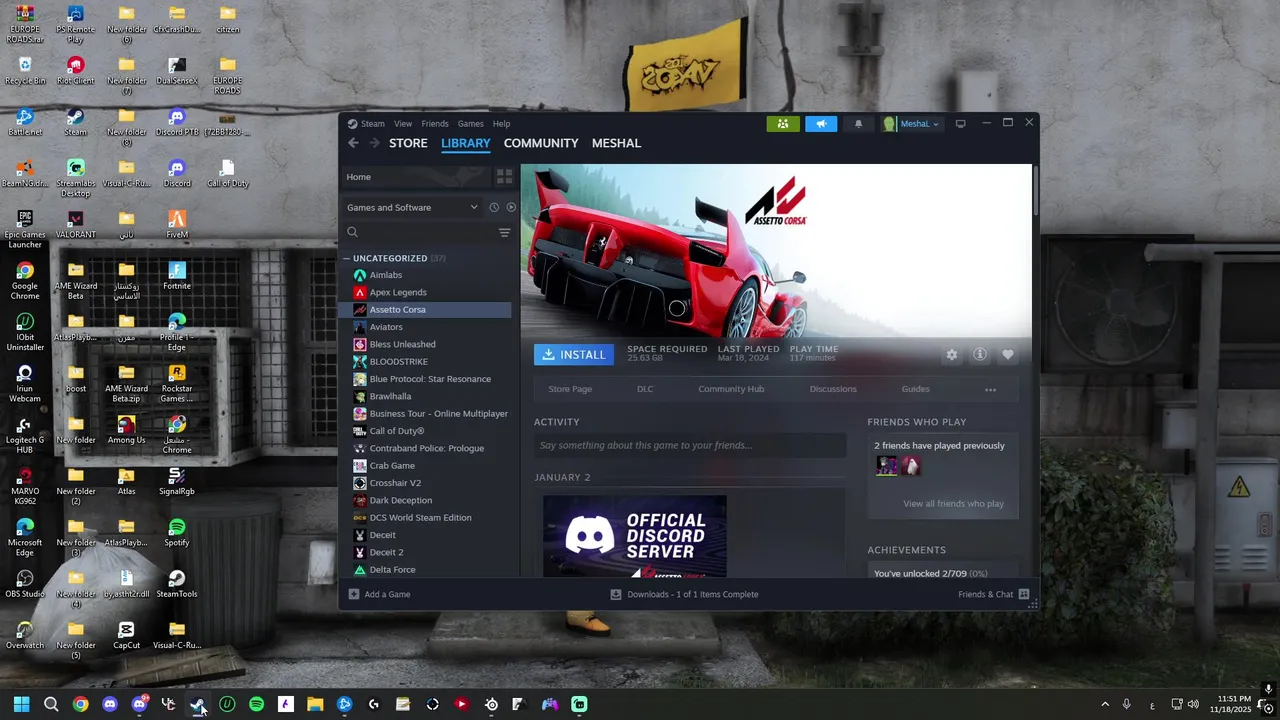Open taskbar File Explorer icon
Image resolution: width=1280 pixels, height=720 pixels.
click(315, 704)
